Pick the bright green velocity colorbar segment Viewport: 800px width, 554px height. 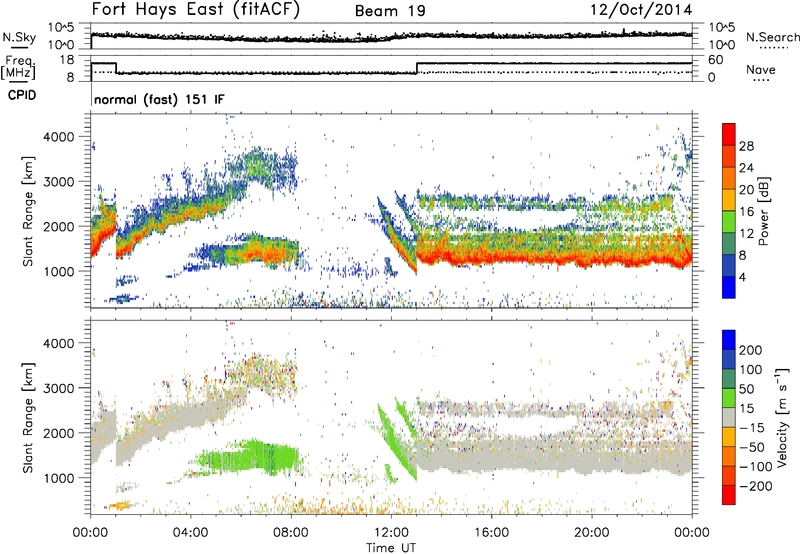[729, 398]
